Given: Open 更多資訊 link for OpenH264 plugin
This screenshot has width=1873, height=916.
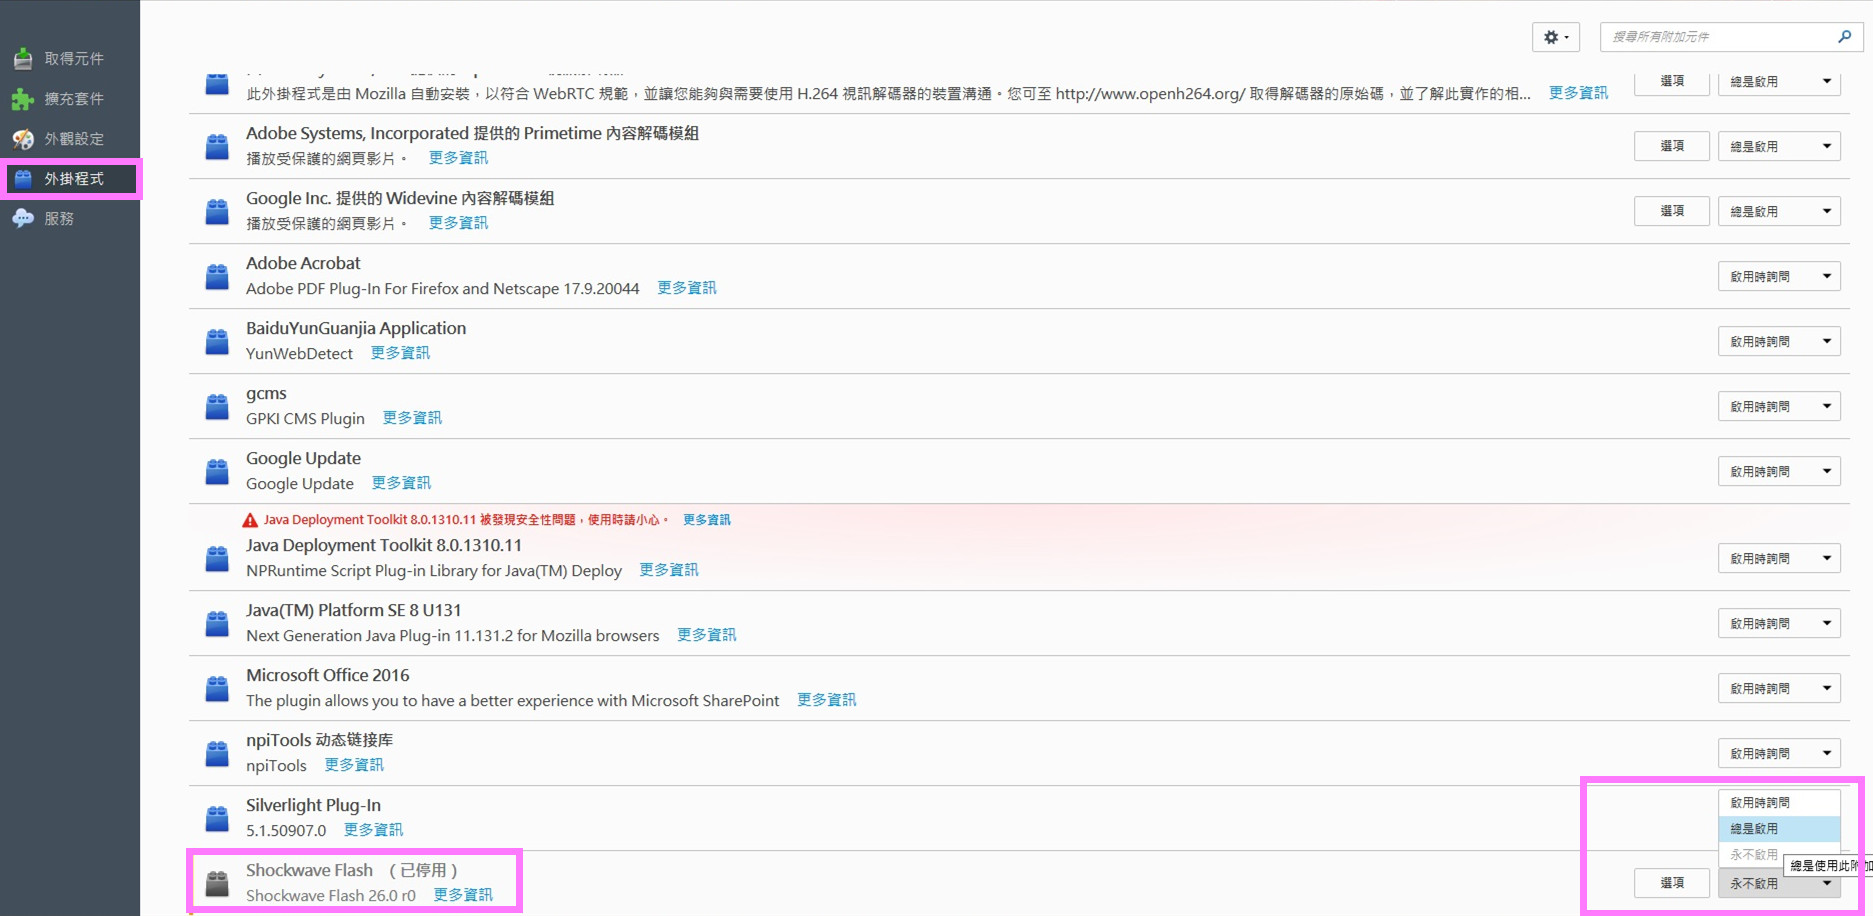Looking at the screenshot, I should click(1579, 93).
